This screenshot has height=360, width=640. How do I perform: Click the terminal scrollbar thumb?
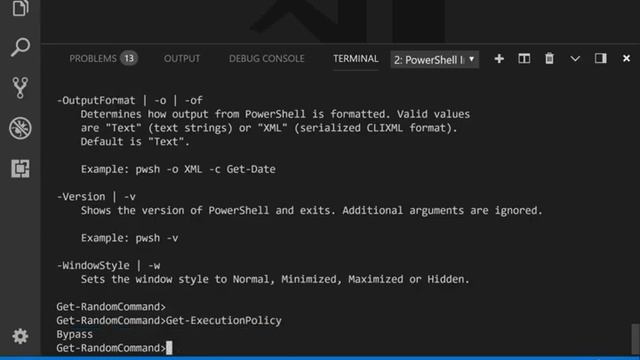(x=635, y=339)
